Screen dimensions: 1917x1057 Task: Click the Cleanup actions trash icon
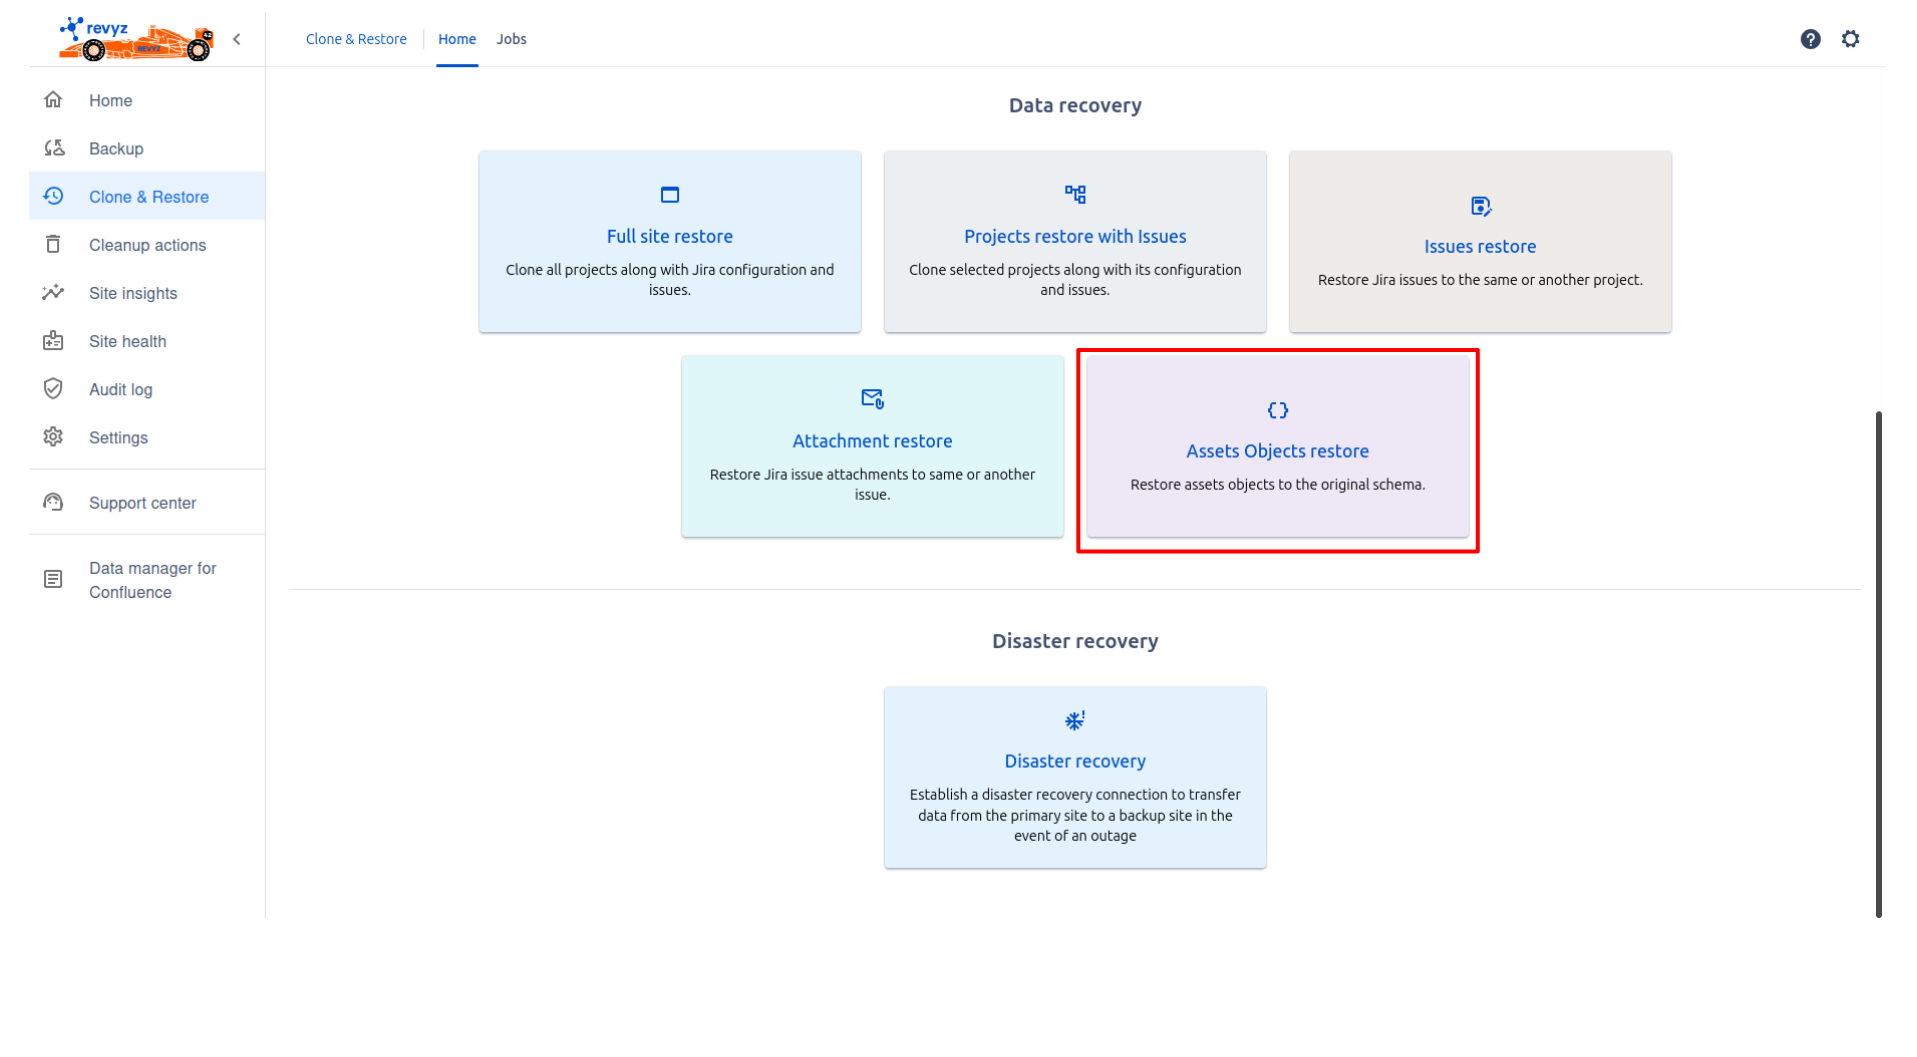tap(54, 245)
